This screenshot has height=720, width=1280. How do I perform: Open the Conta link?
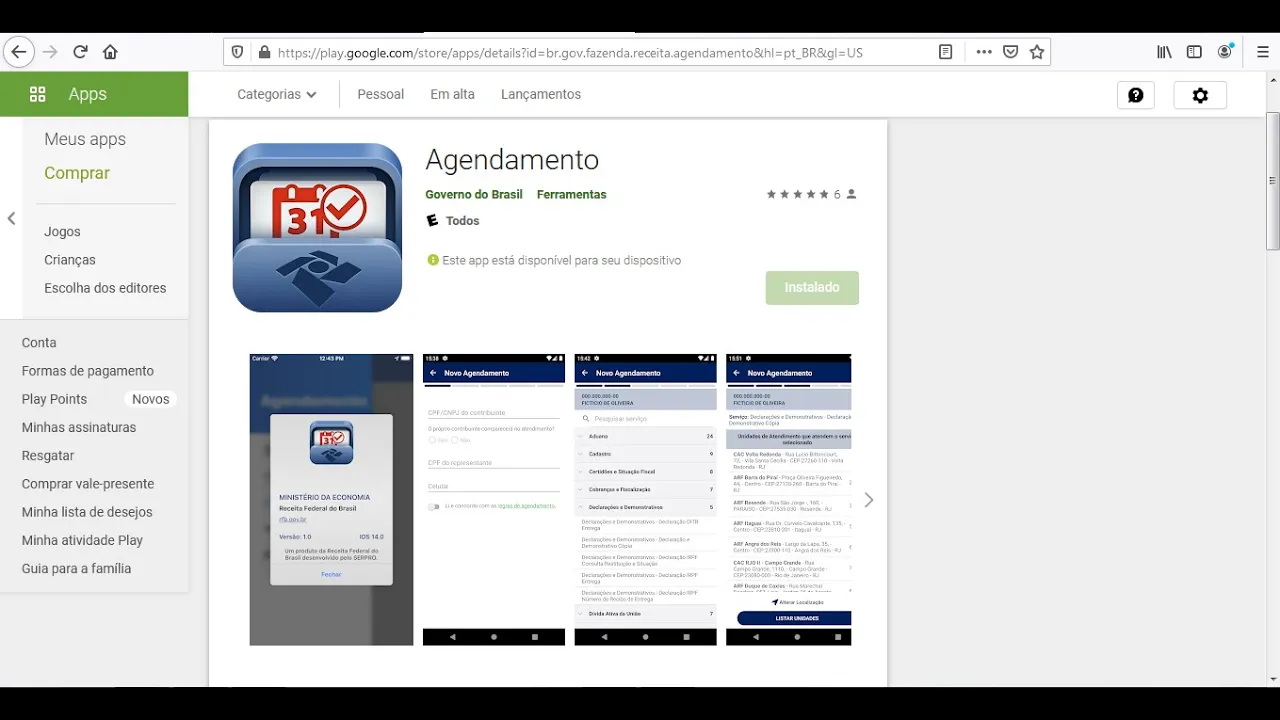click(39, 342)
